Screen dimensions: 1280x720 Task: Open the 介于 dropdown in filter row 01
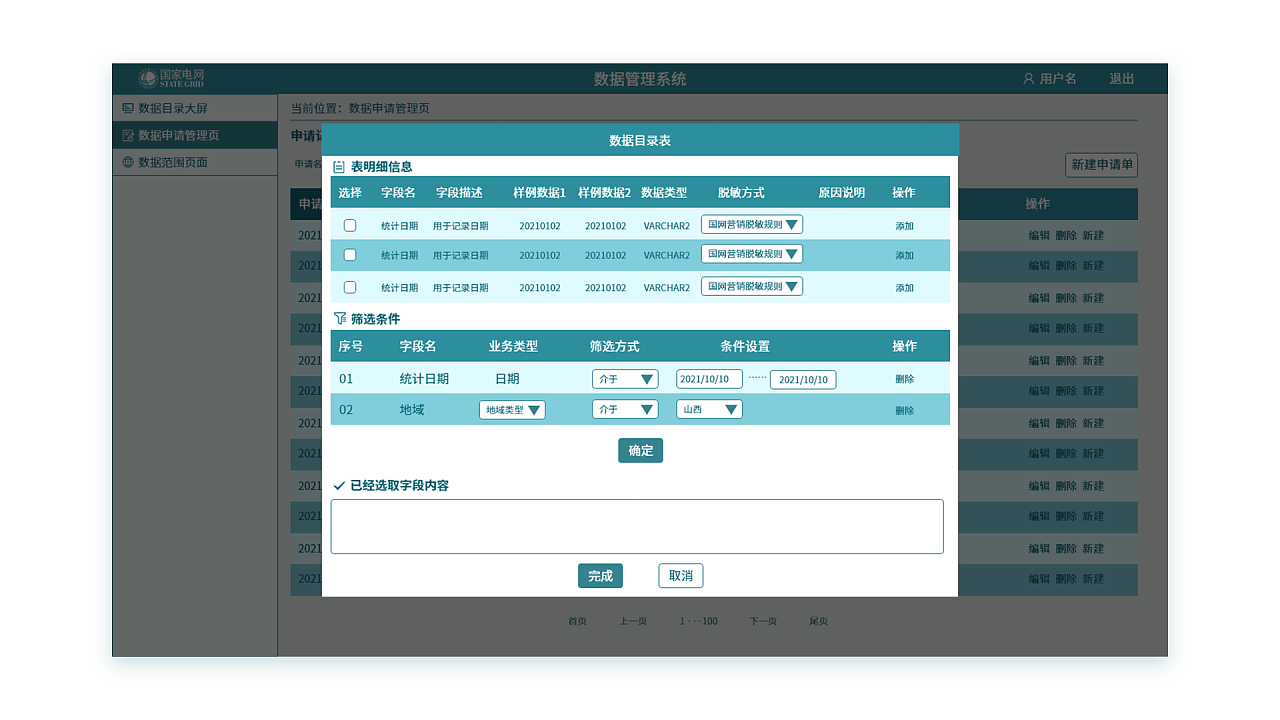tap(625, 379)
